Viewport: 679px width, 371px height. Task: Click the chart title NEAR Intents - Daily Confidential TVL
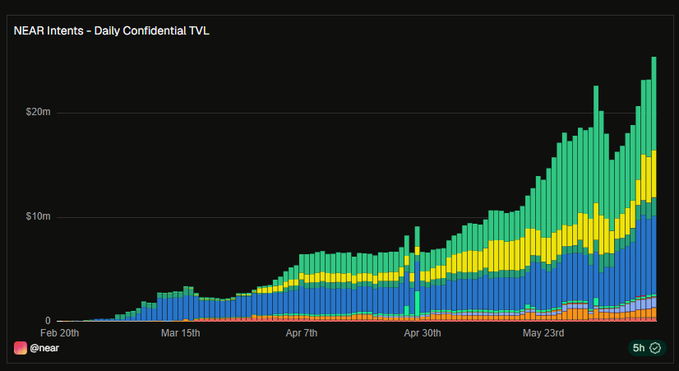[x=111, y=31]
